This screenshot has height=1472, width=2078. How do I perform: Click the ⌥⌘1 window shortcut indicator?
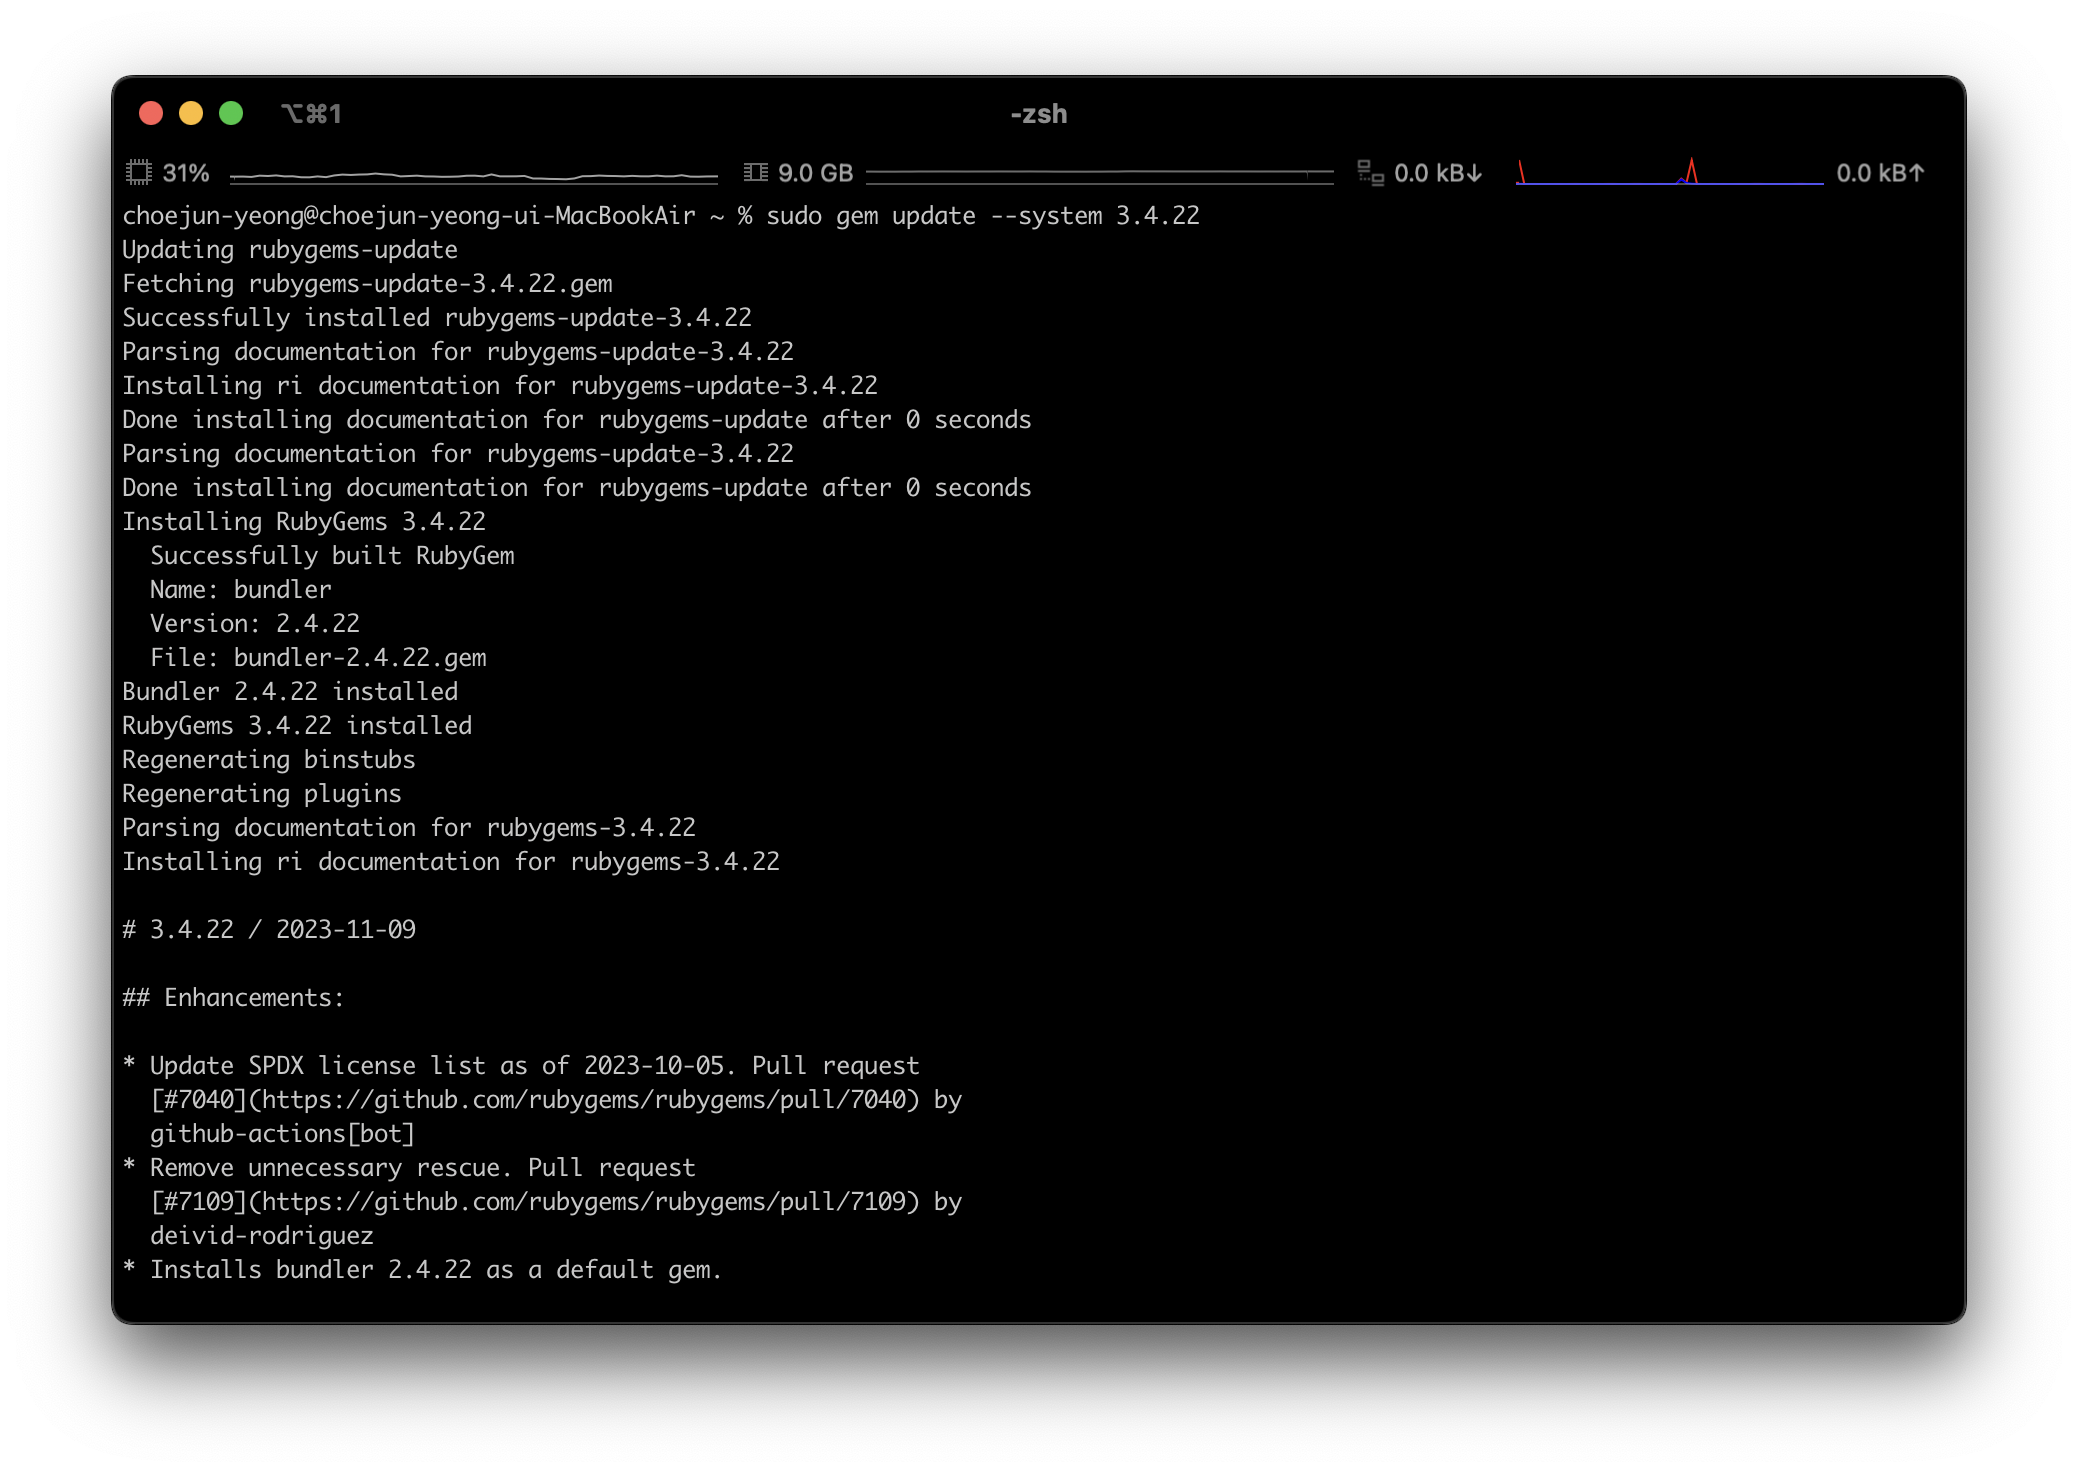(311, 114)
